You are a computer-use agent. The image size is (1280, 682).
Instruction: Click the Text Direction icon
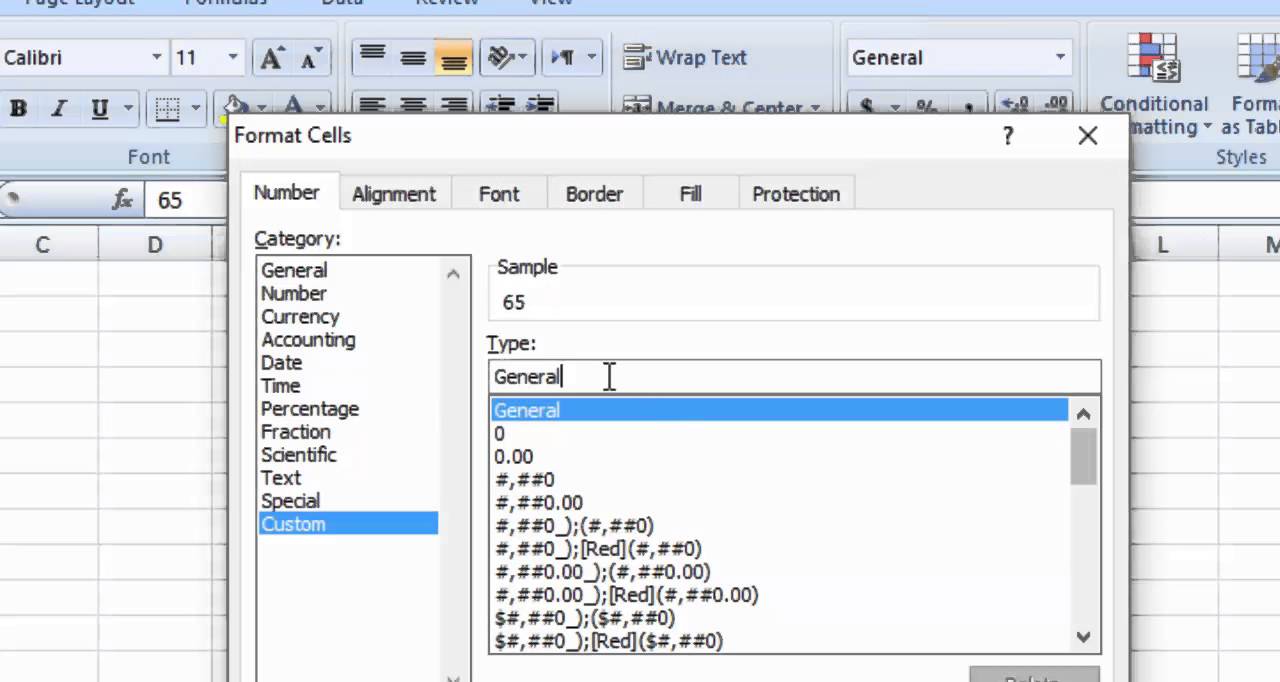(x=563, y=58)
